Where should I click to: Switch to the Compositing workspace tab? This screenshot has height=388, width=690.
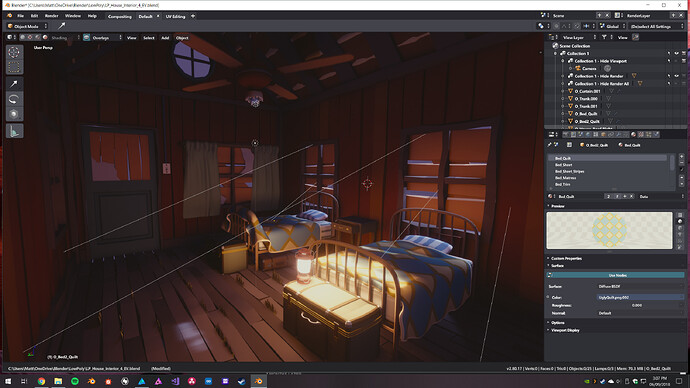point(119,17)
